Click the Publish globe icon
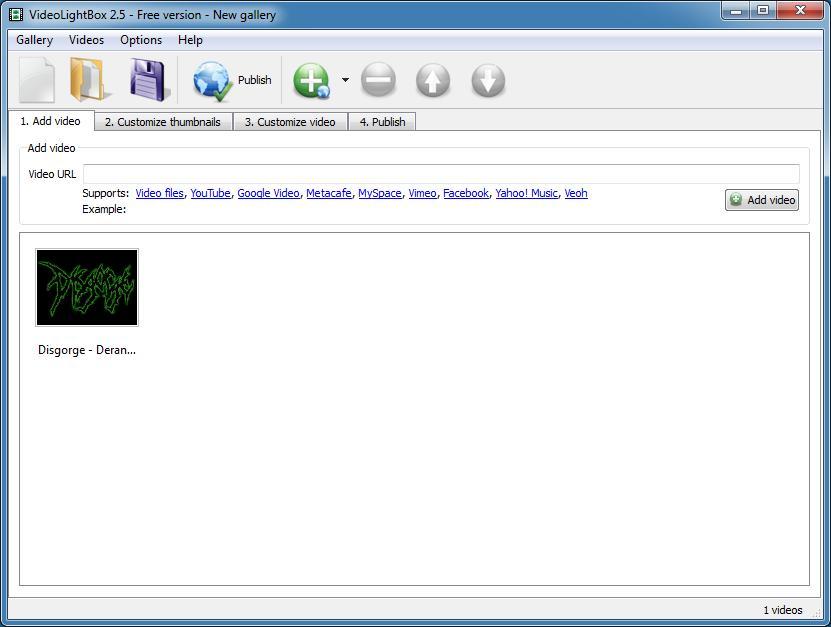The height and width of the screenshot is (627, 831). [213, 81]
